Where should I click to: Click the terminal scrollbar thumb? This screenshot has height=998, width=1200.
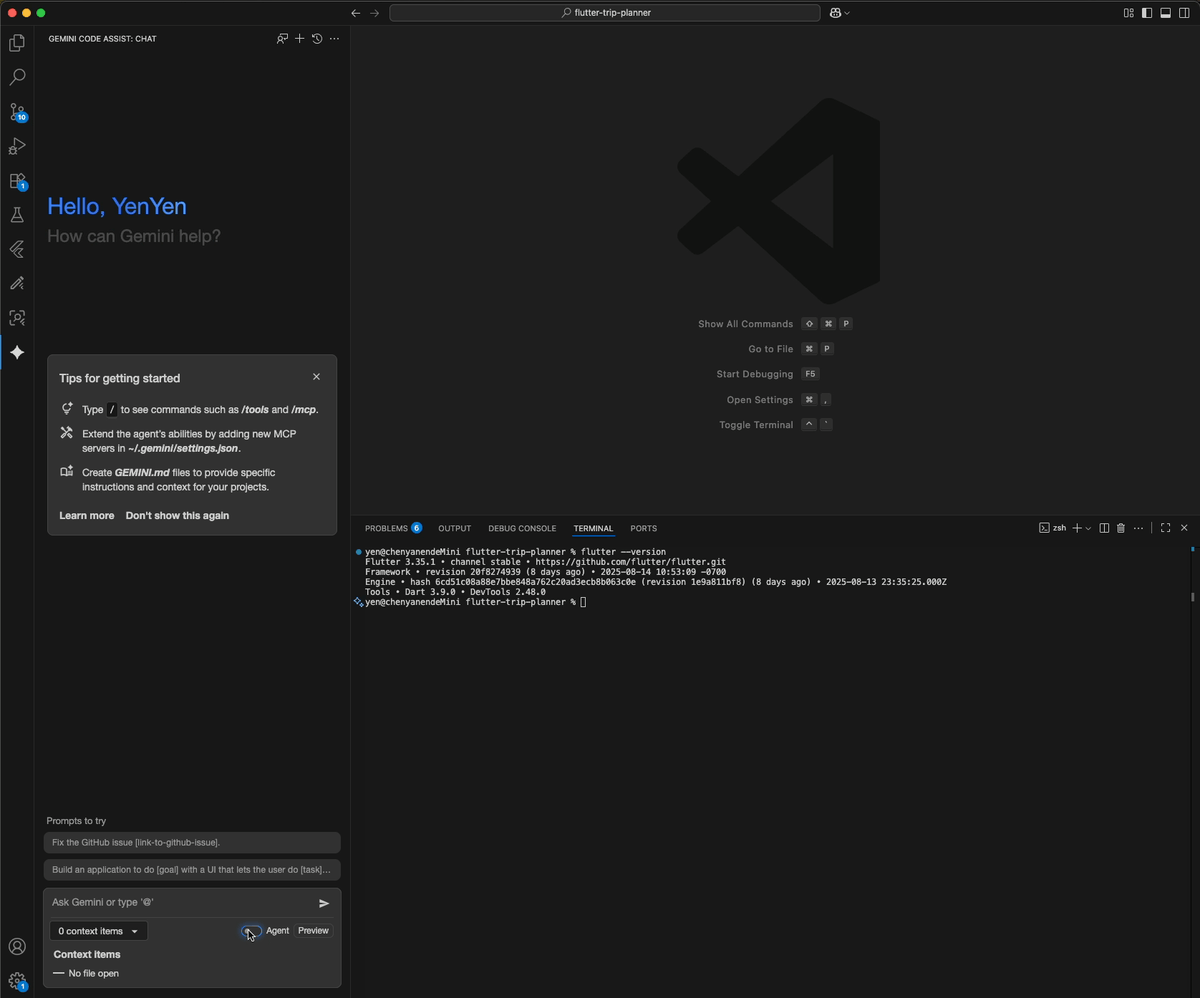pos(1192,596)
